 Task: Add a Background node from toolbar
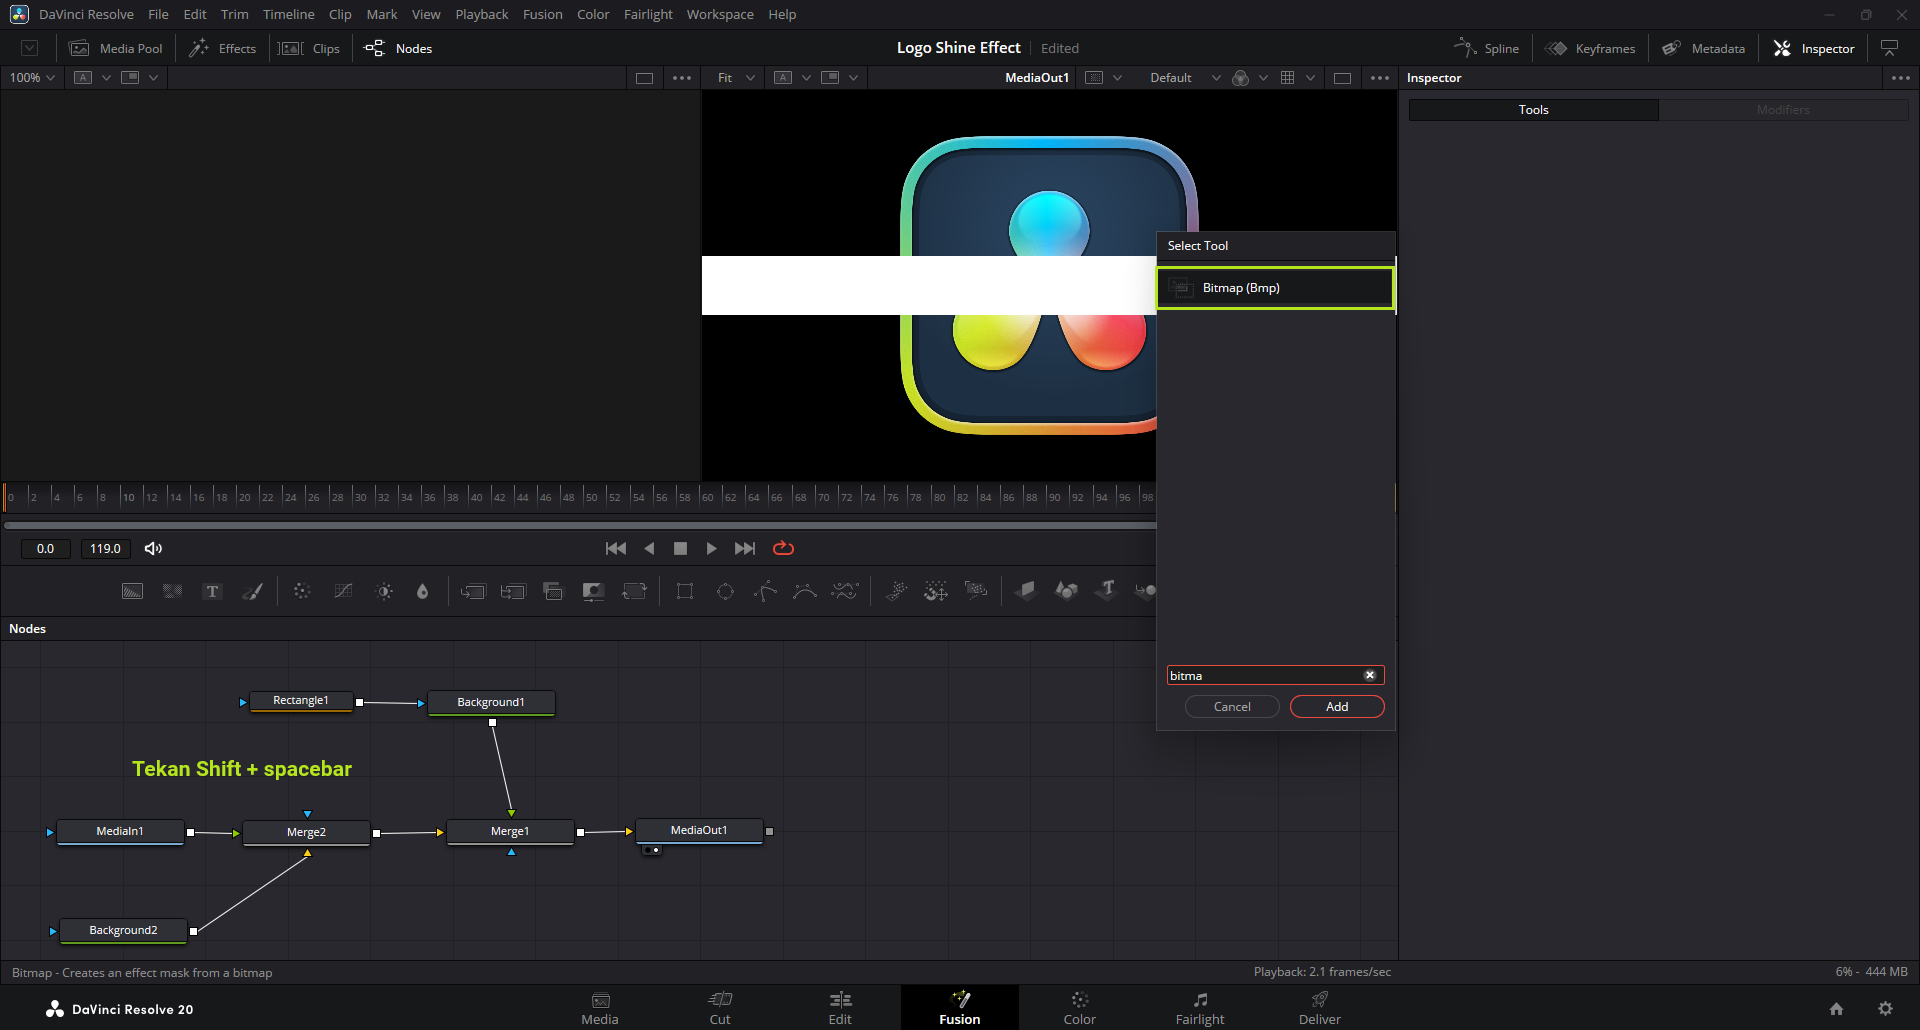132,592
